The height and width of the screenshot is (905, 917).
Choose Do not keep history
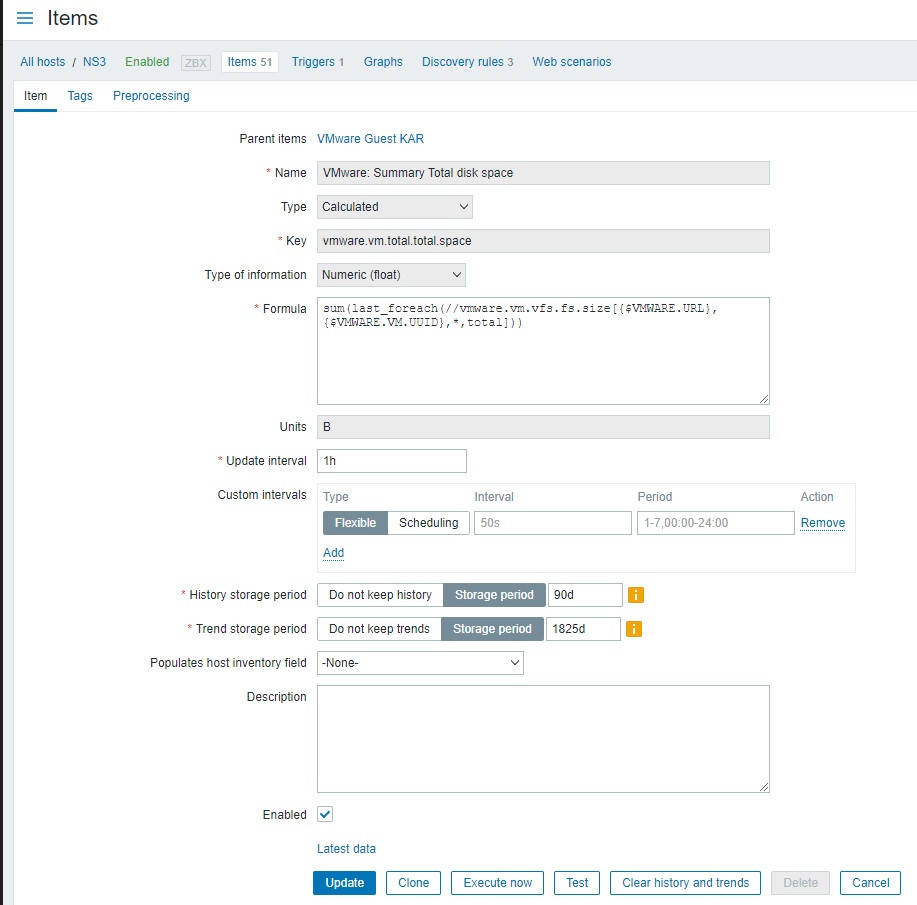pos(380,595)
